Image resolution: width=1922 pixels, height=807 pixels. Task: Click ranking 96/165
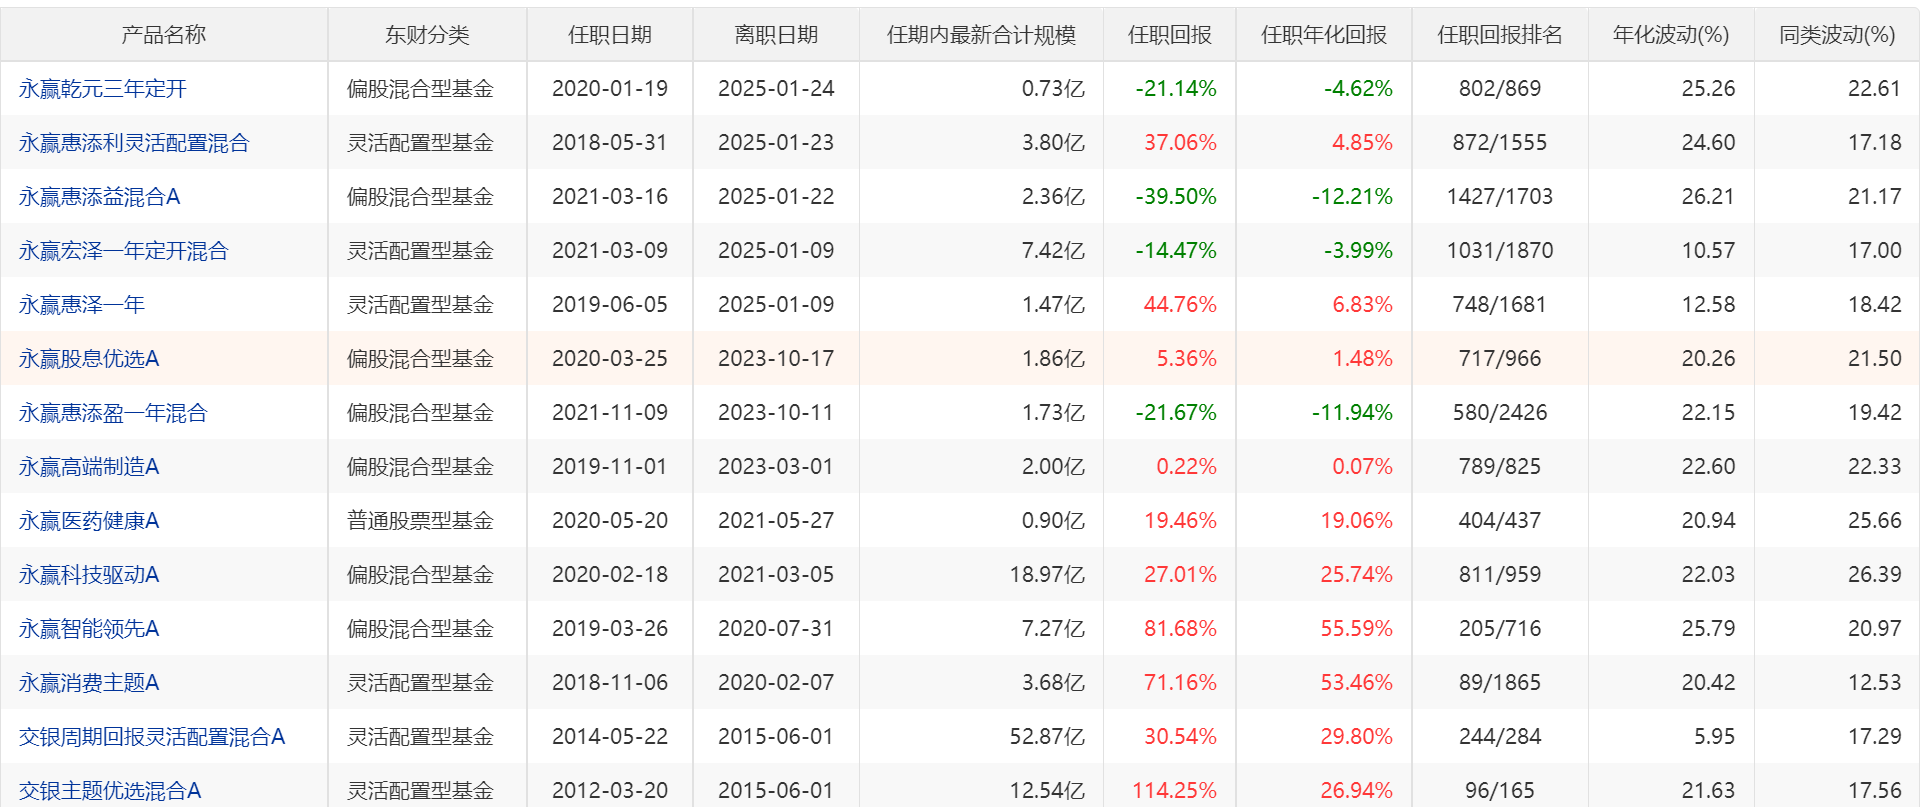click(1500, 791)
